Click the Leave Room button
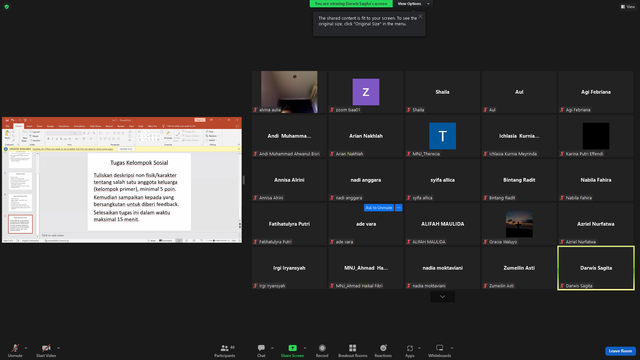Image resolution: width=640 pixels, height=360 pixels. 620,351
